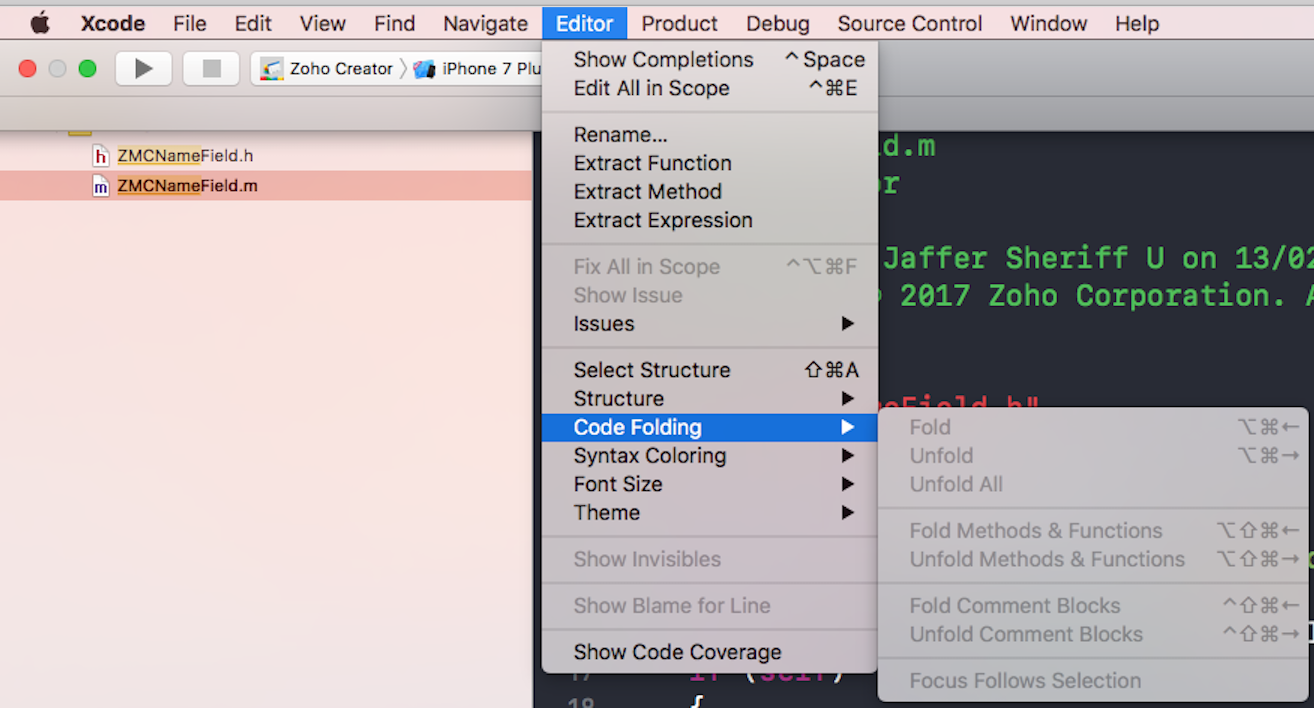Click the Run (play) button
The height and width of the screenshot is (708, 1314).
(x=144, y=69)
